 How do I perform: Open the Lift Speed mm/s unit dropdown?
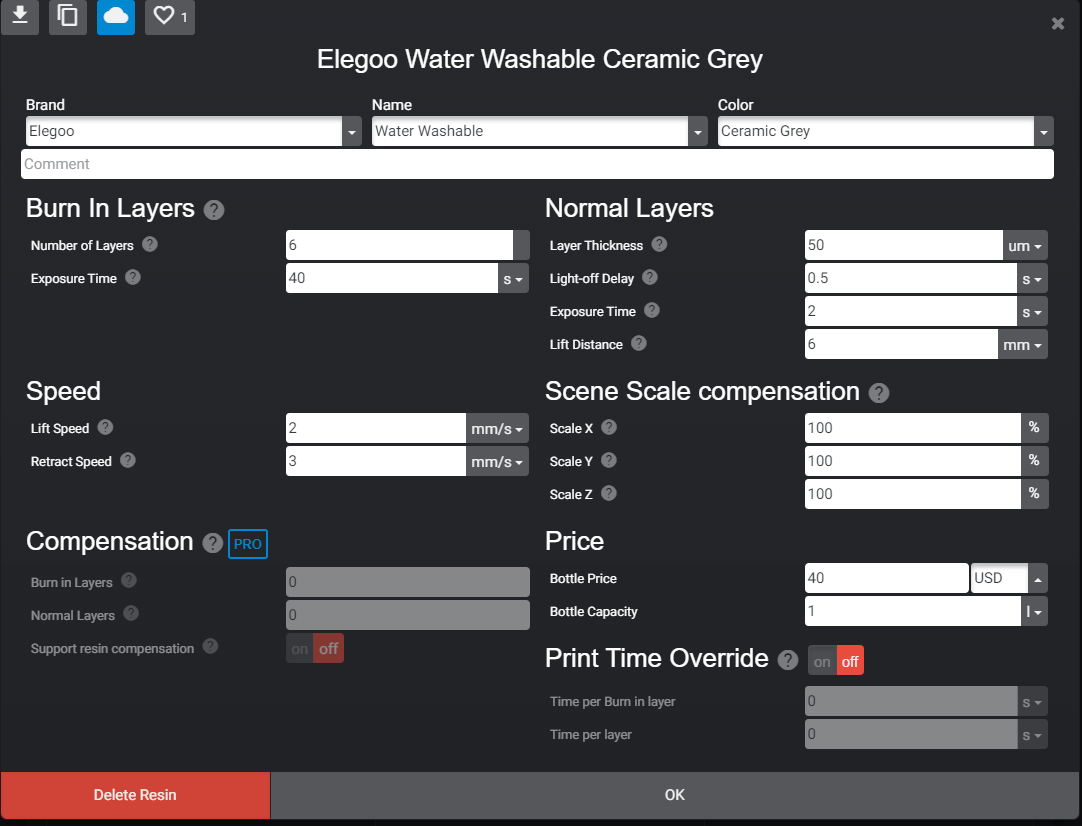point(497,427)
